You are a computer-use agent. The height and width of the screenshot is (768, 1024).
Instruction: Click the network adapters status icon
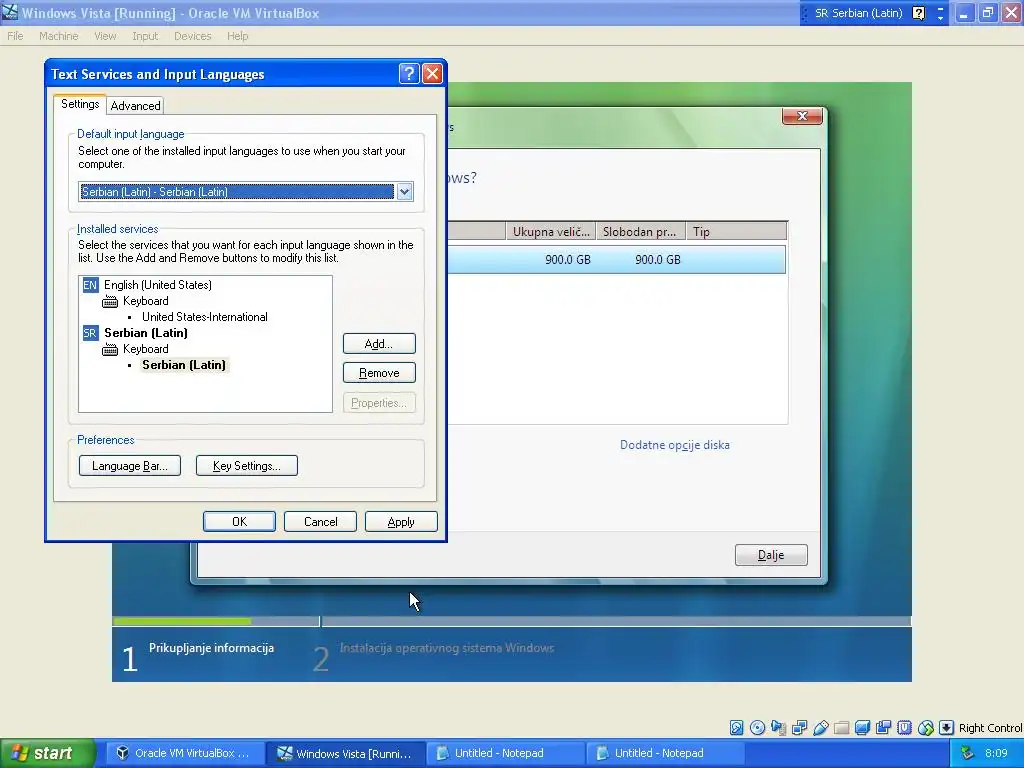pyautogui.click(x=799, y=728)
